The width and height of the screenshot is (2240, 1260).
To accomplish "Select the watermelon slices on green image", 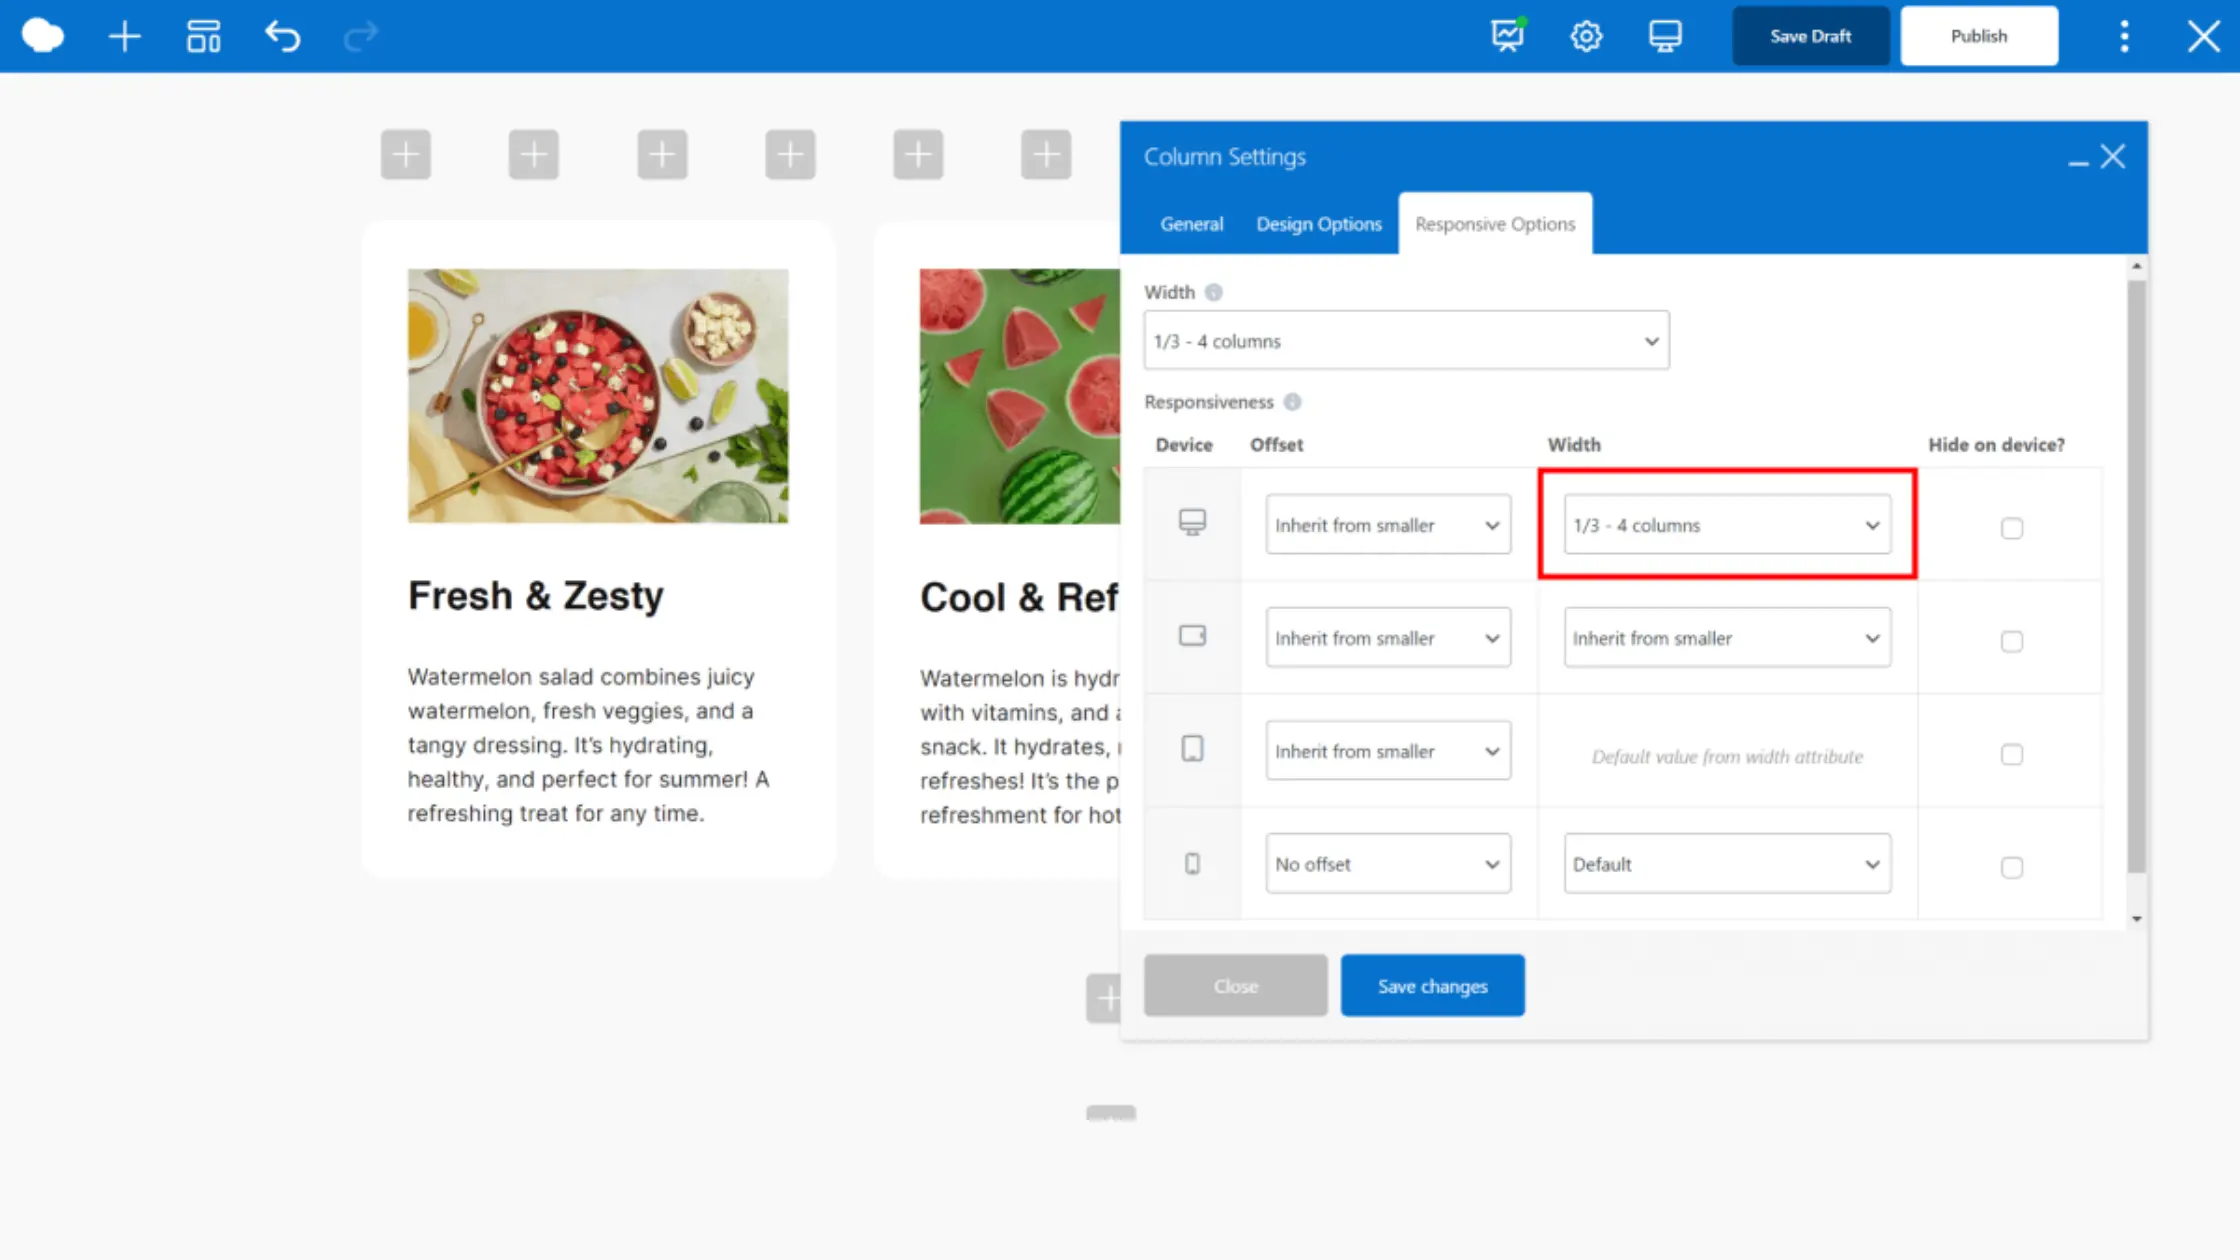I will [1020, 396].
